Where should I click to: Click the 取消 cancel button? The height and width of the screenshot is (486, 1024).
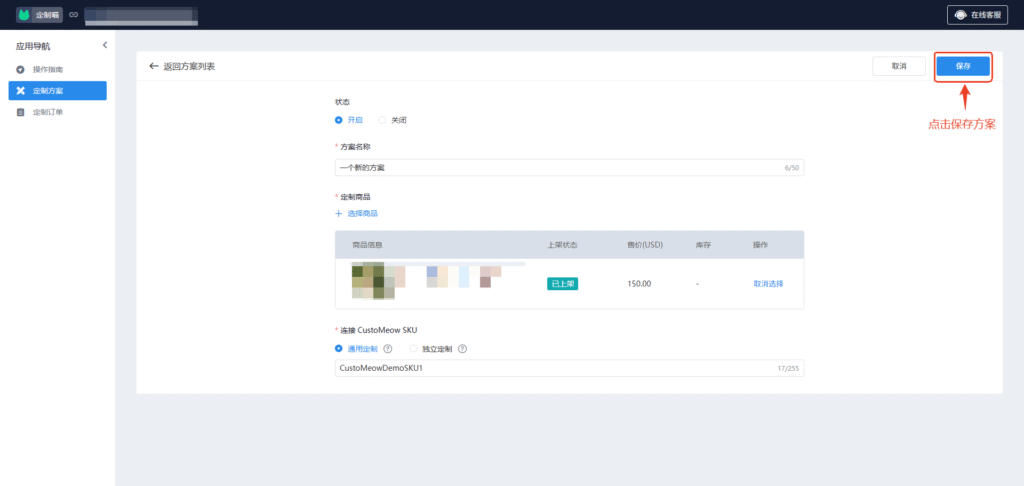pyautogui.click(x=899, y=66)
